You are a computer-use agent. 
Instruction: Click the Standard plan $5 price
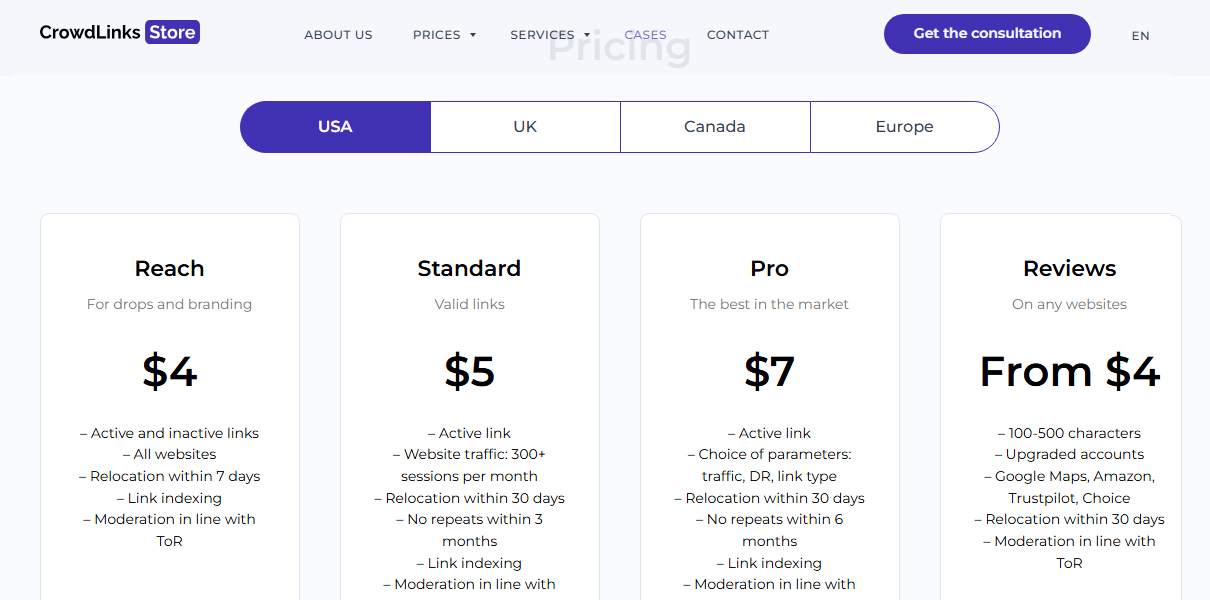point(469,371)
